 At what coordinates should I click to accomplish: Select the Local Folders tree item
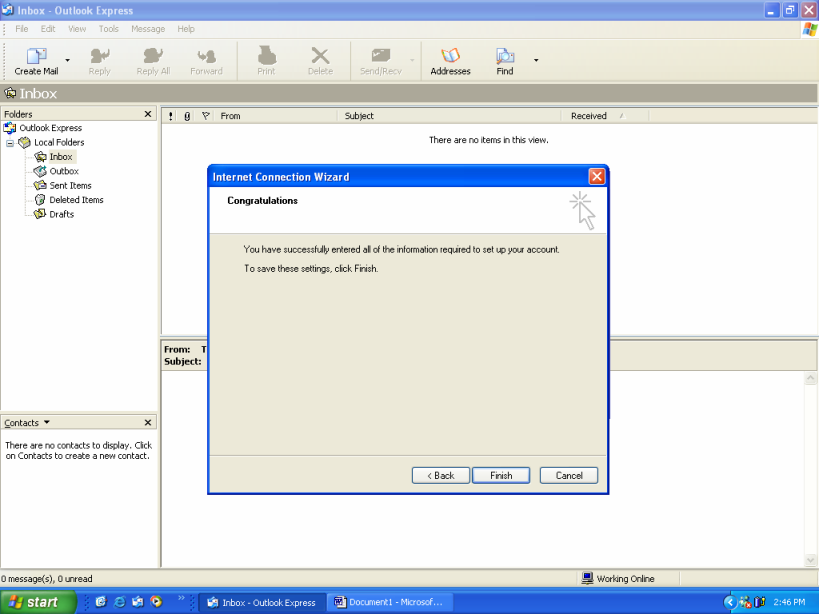51,142
